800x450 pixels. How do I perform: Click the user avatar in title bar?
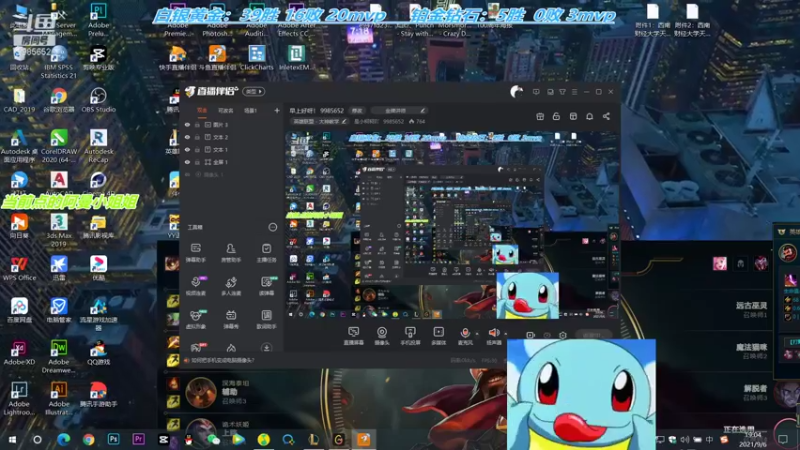516,92
